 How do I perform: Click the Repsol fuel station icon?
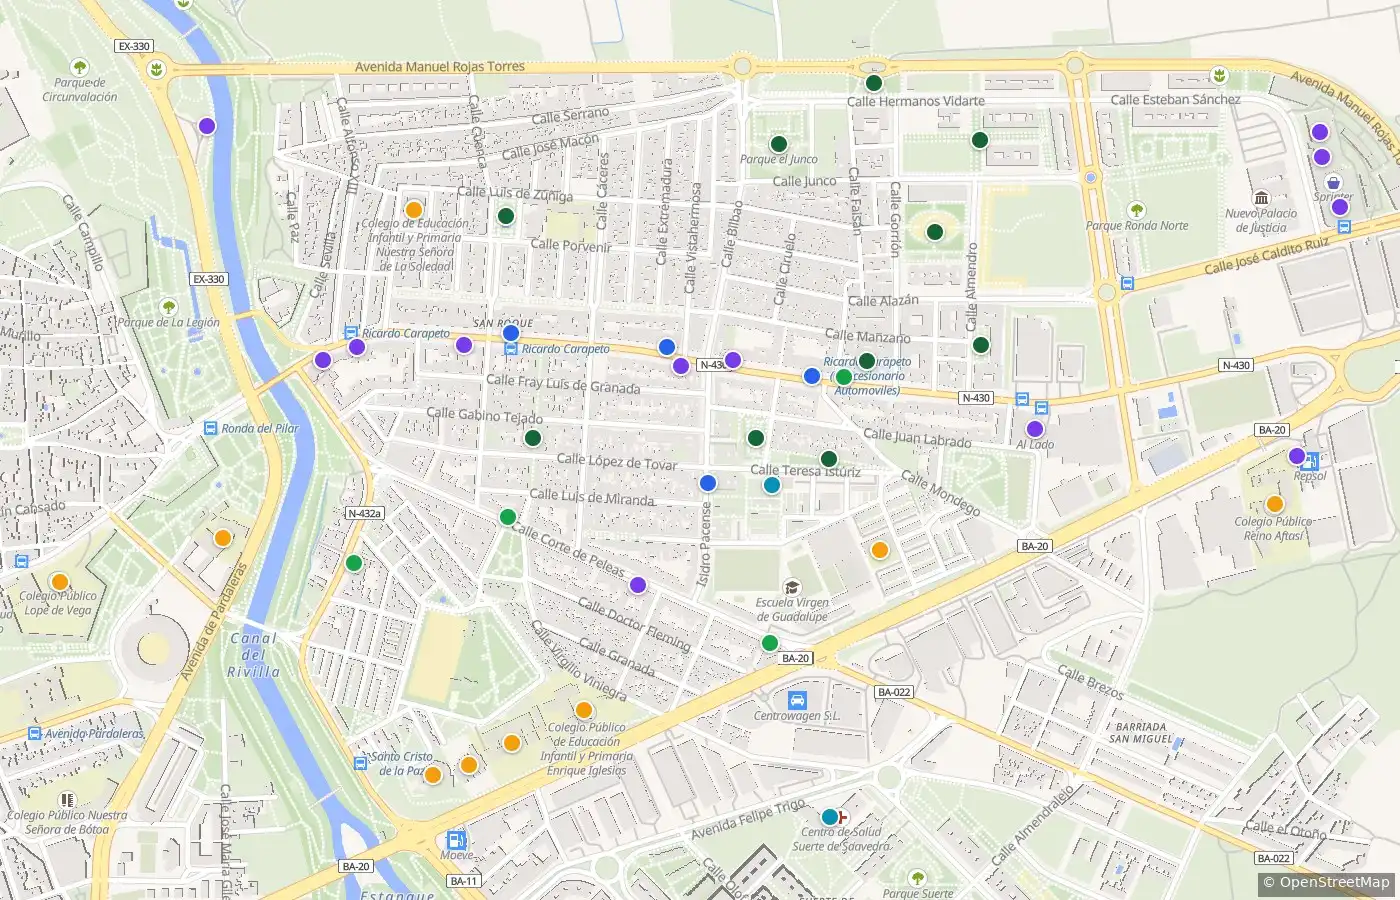(1311, 461)
